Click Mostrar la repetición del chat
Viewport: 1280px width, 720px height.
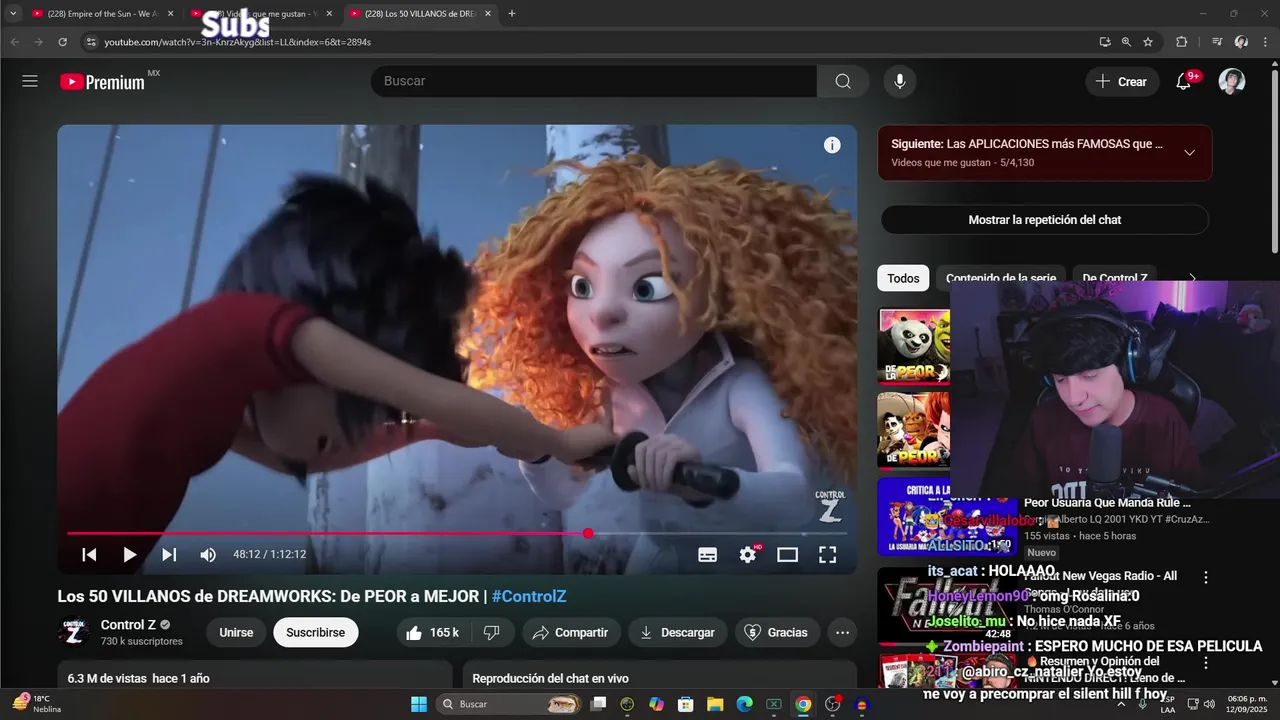click(1044, 220)
